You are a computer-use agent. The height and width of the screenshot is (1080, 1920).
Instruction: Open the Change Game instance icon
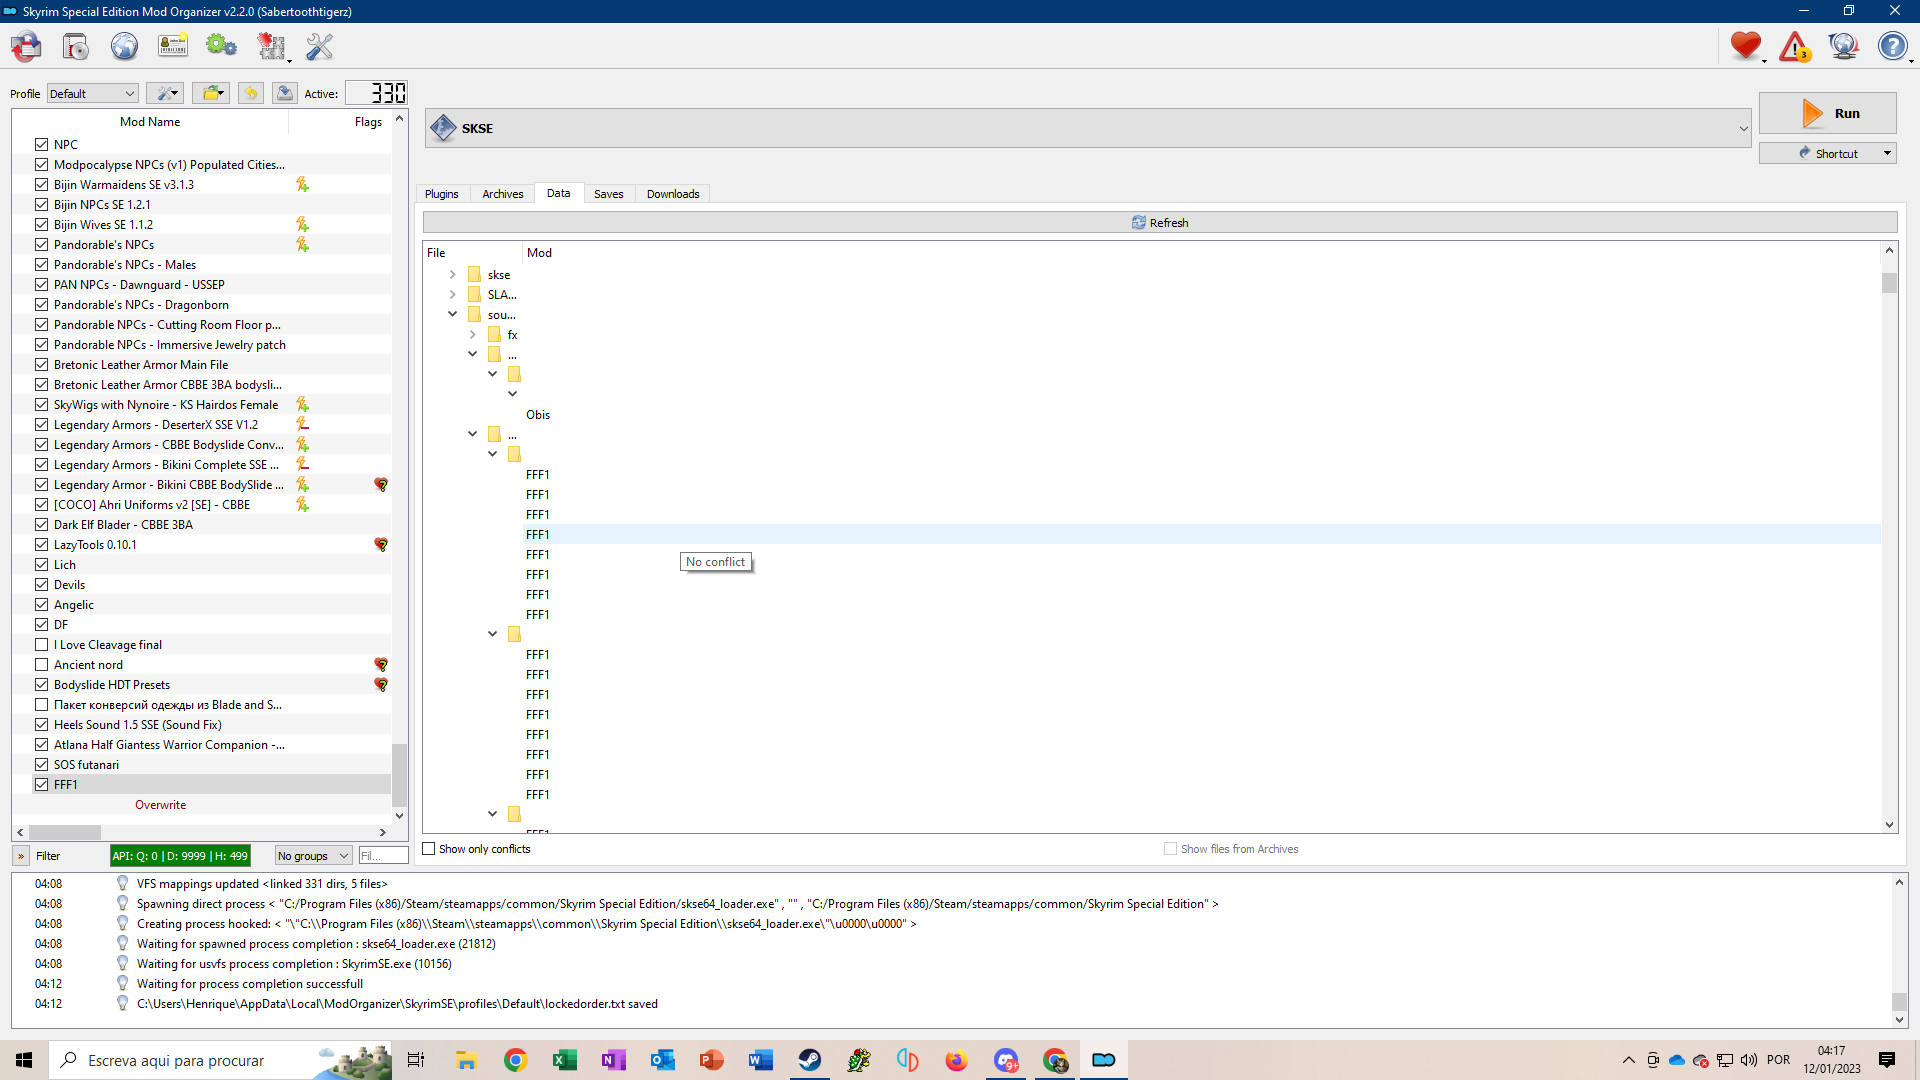pyautogui.click(x=26, y=46)
